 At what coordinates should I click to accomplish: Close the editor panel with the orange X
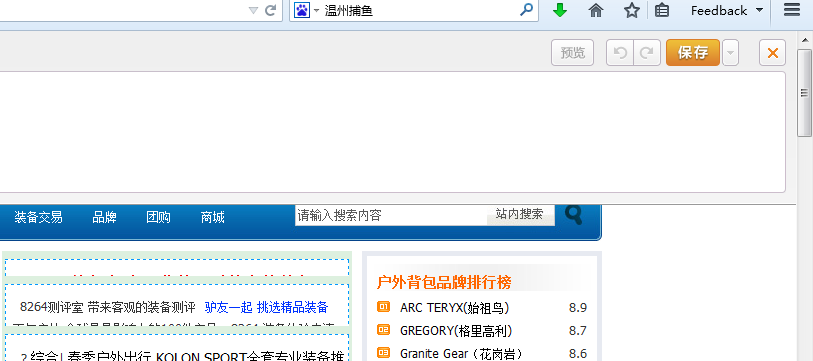(x=773, y=52)
